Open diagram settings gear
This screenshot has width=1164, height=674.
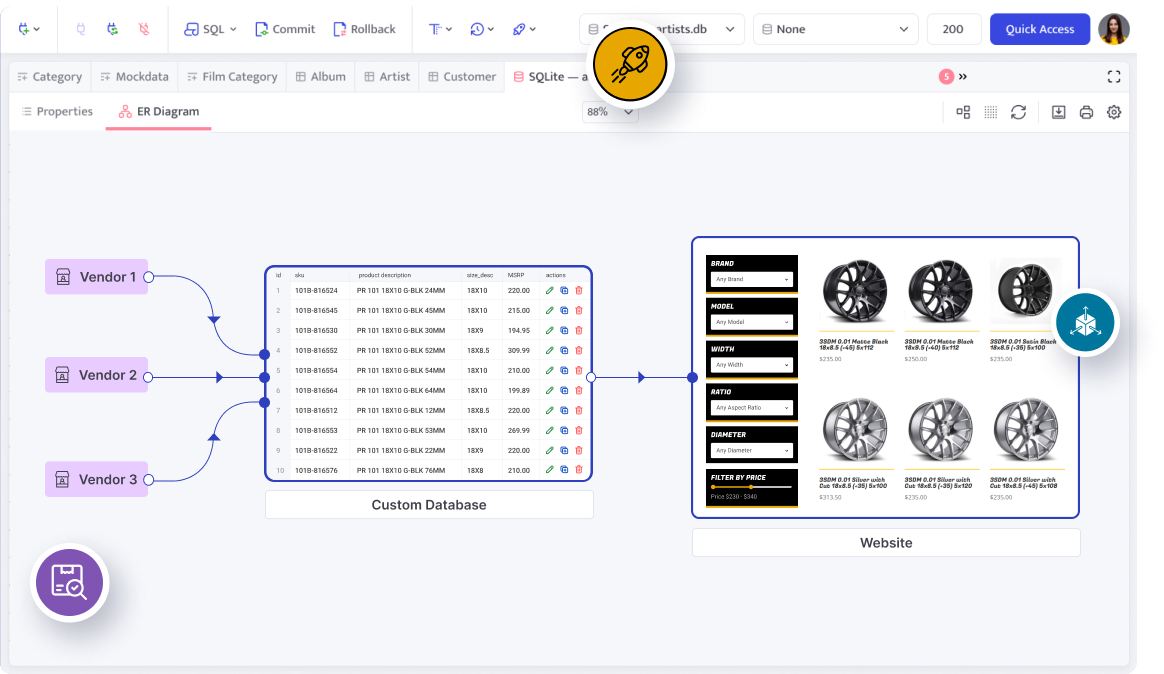pyautogui.click(x=1114, y=112)
